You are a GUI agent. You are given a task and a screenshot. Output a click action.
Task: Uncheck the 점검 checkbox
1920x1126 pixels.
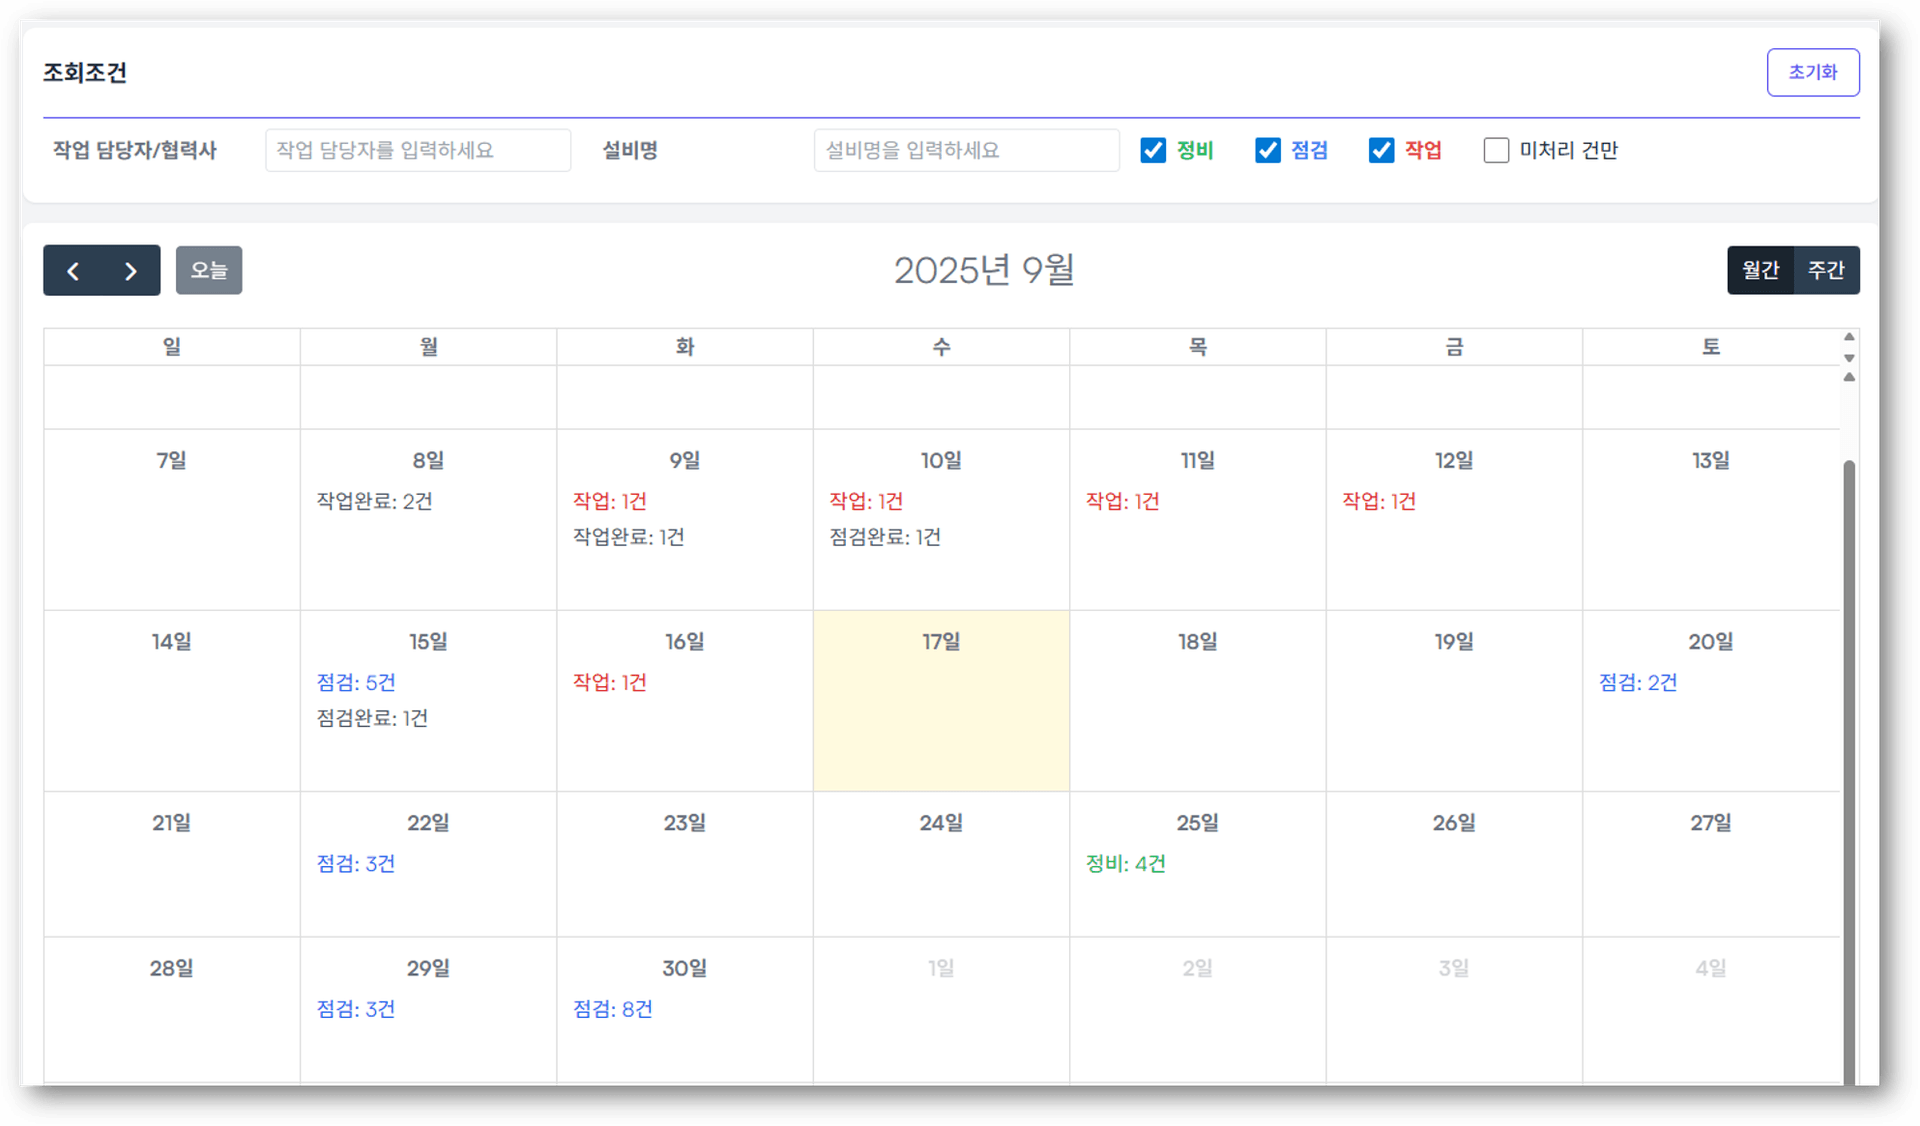point(1267,150)
